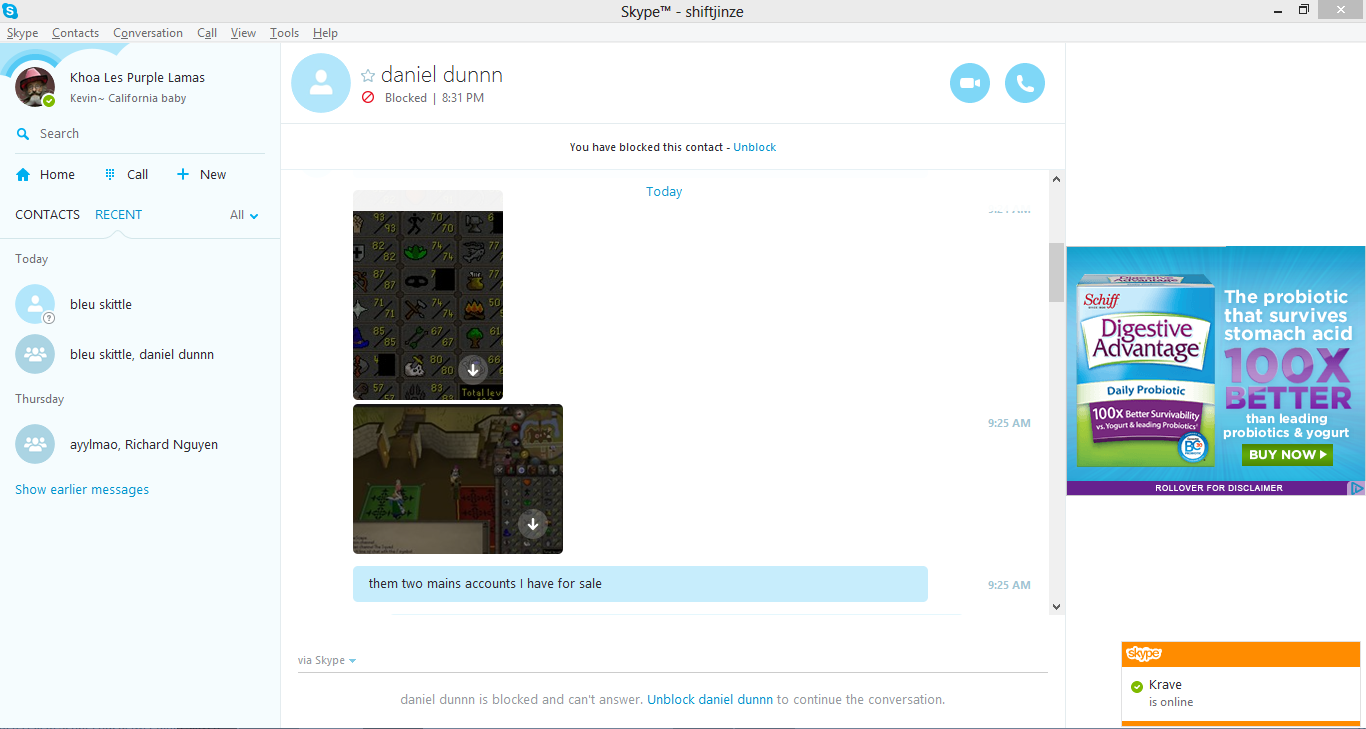Viewport: 1366px width, 729px height.
Task: Open the Skype menu
Action: pos(22,33)
